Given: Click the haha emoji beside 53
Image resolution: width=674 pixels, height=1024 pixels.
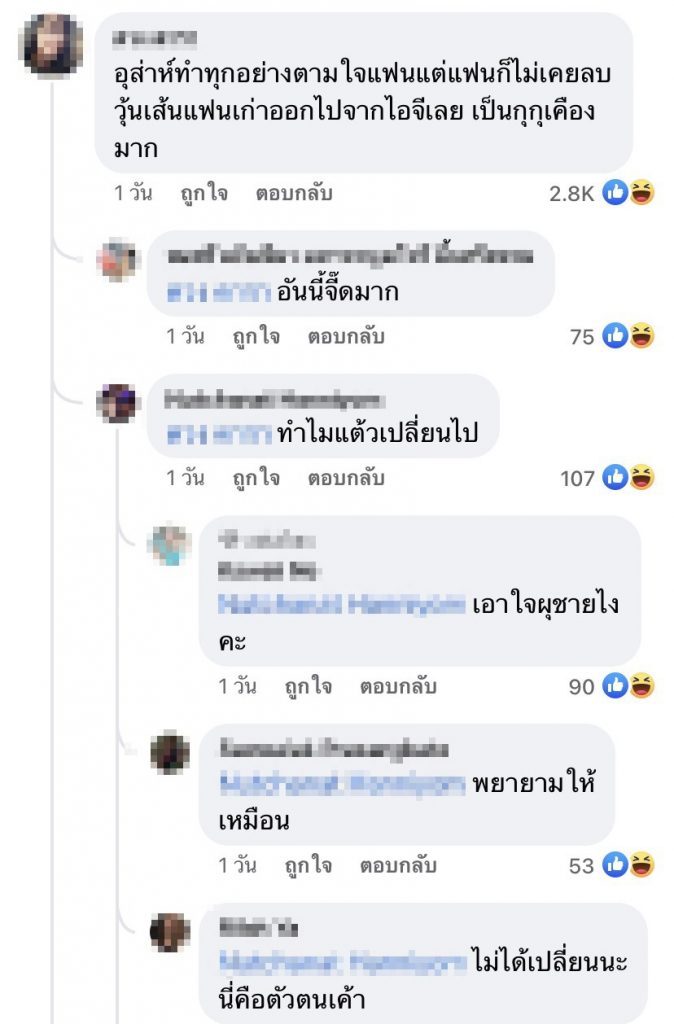Looking at the screenshot, I should point(641,865).
